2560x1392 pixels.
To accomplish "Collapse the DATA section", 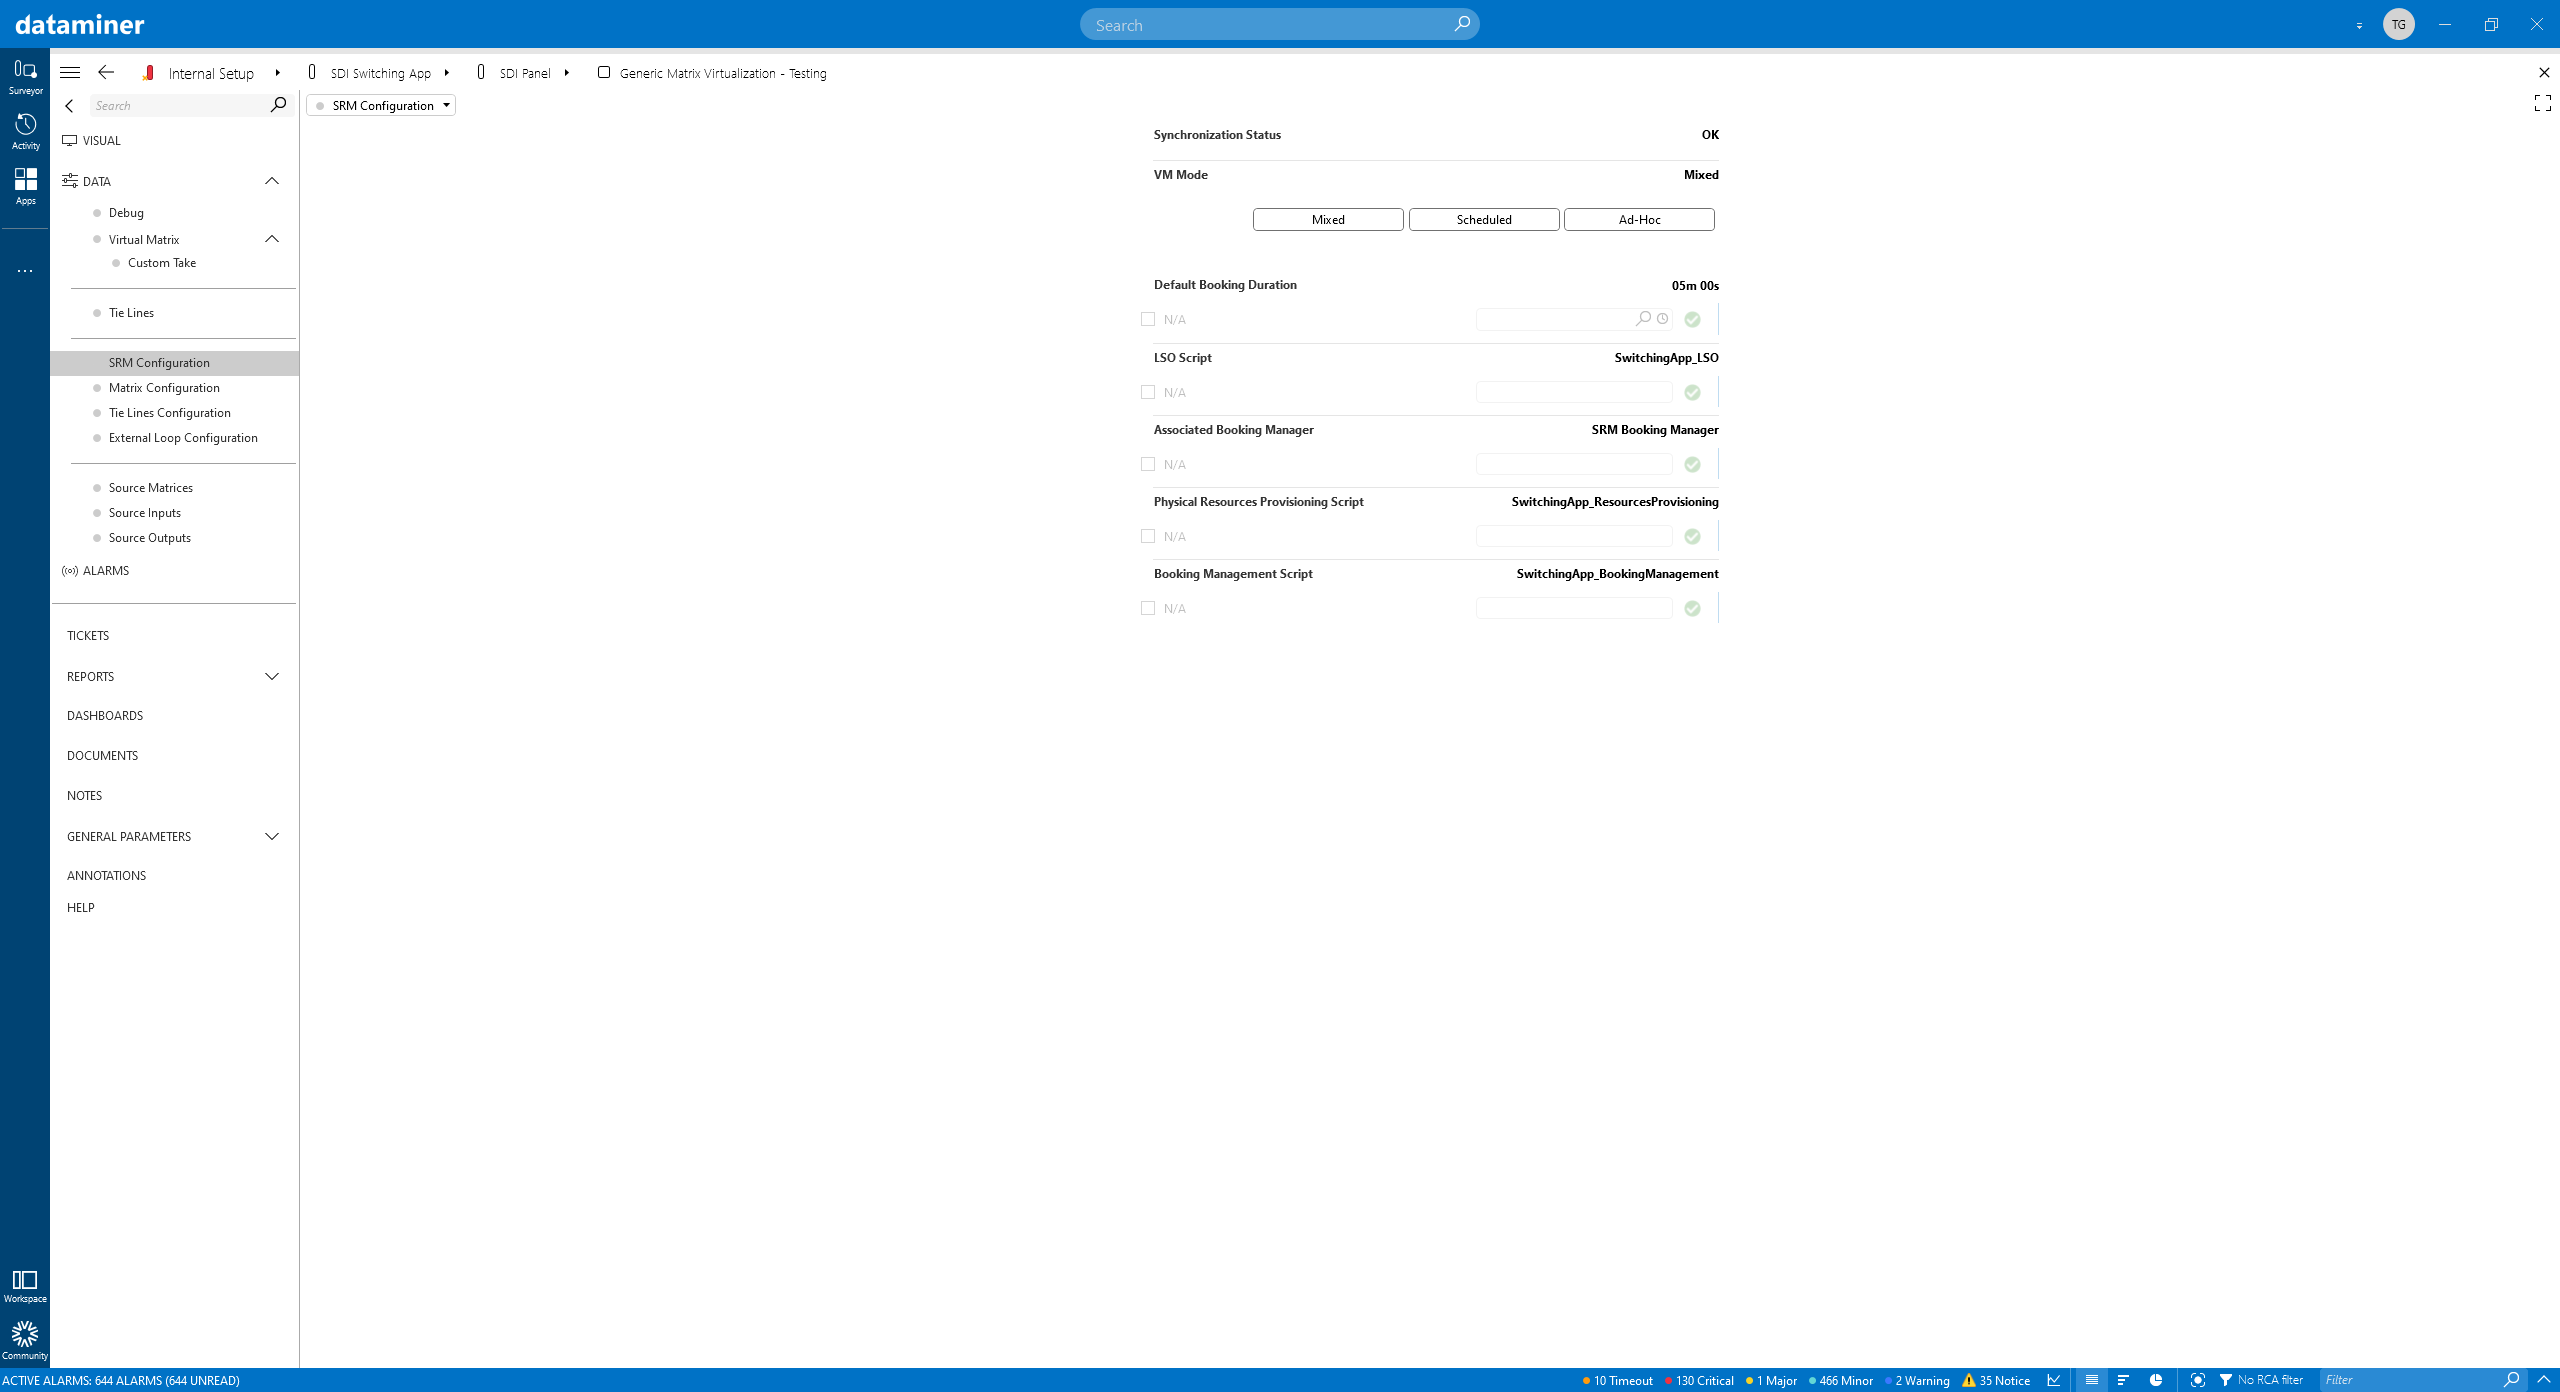I will tap(271, 181).
